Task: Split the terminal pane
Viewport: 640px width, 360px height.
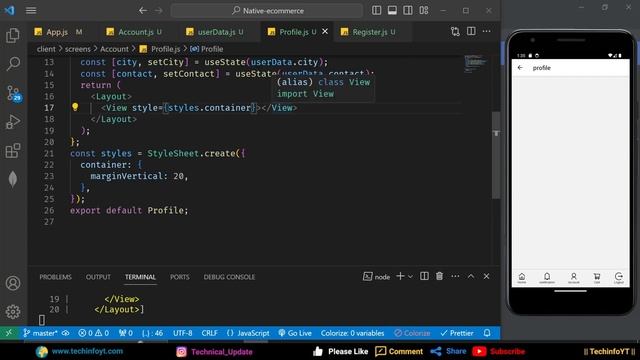Action: click(424, 276)
